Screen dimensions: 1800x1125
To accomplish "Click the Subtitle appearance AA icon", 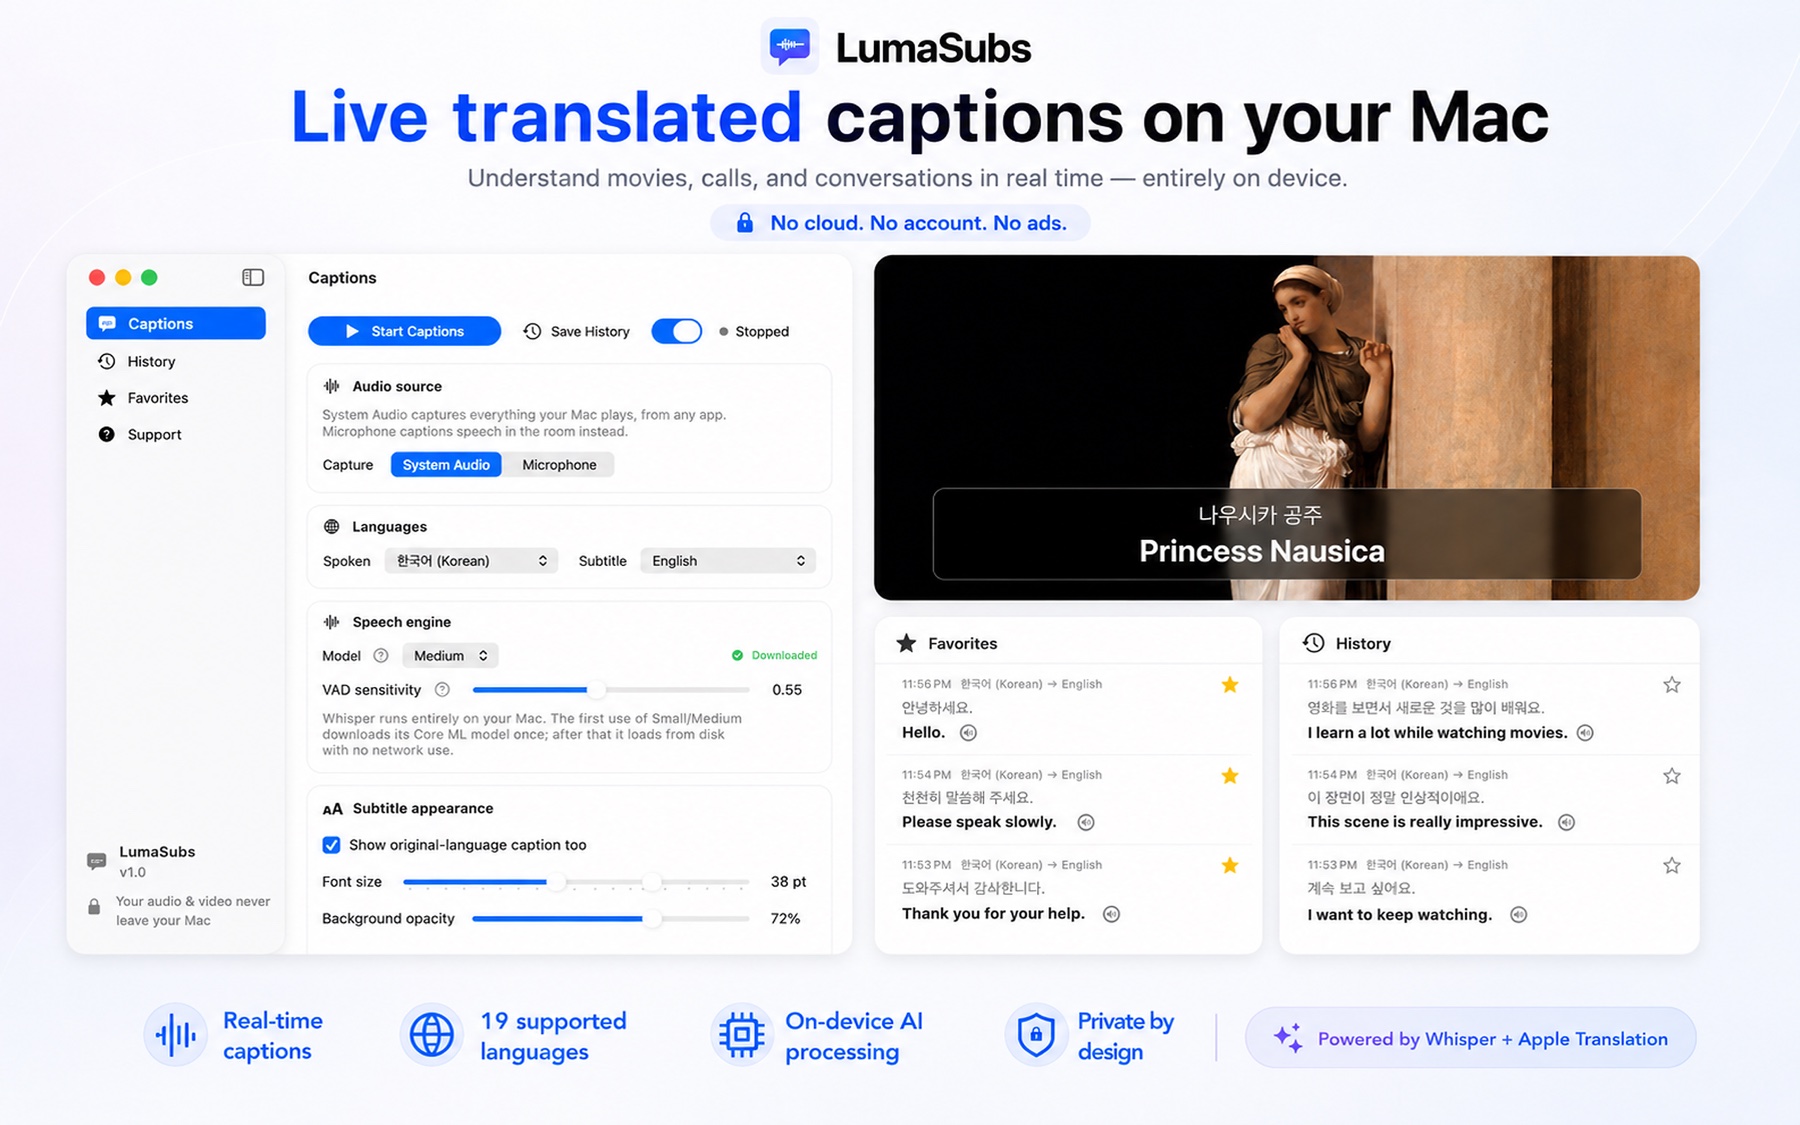I will tap(333, 809).
